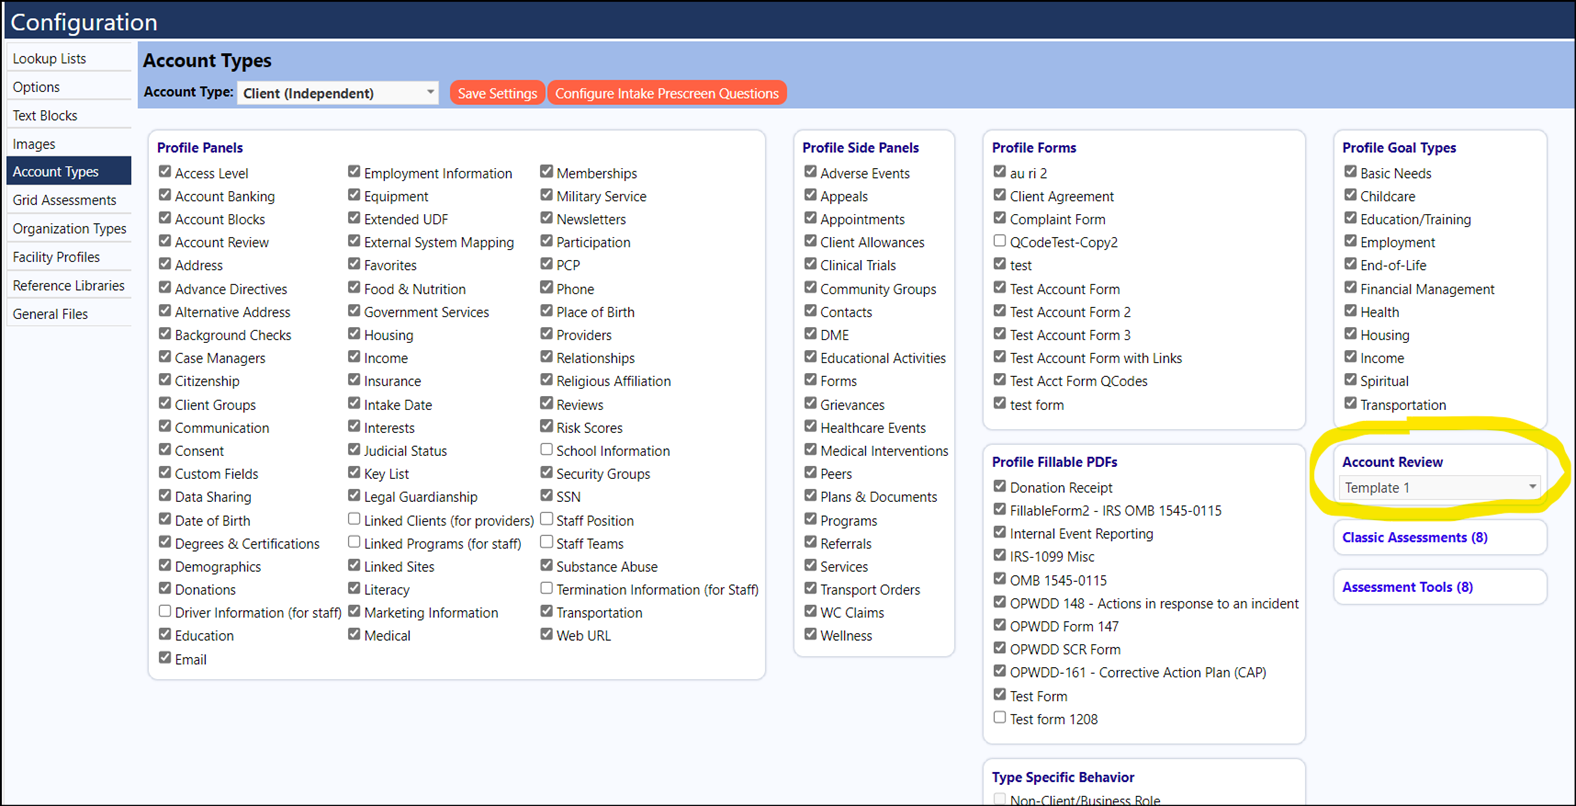Screen dimensions: 1576x806
Task: Open Facility Profiles in the sidebar
Action: (x=69, y=257)
